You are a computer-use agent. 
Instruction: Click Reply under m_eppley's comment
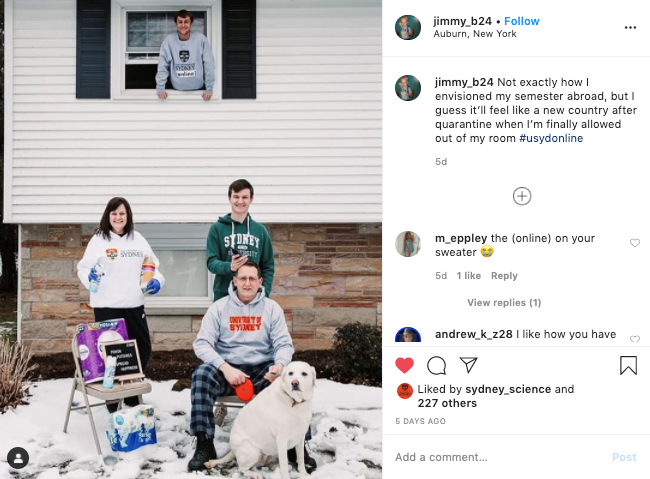[x=504, y=275]
